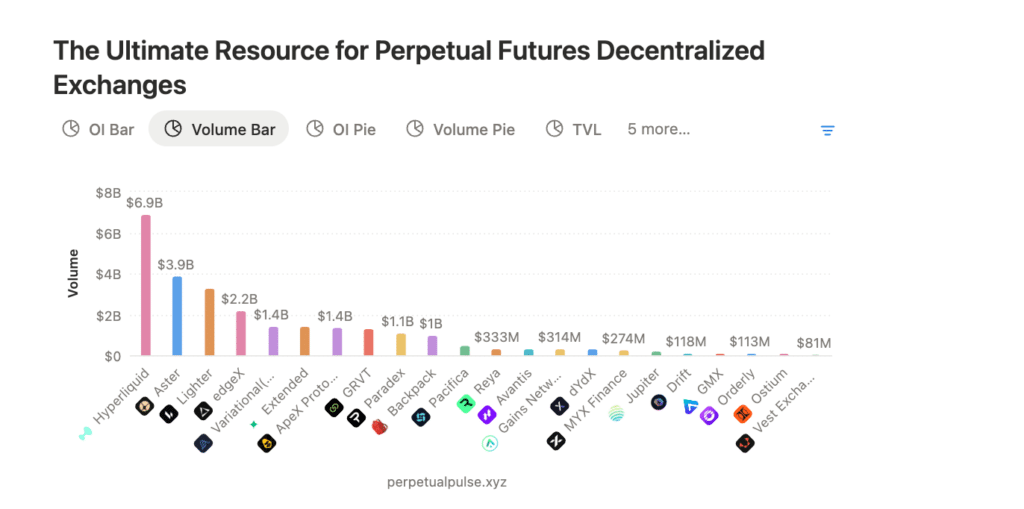Switch to the OI Pie tab
The width and height of the screenshot is (1024, 509).
[x=342, y=129]
